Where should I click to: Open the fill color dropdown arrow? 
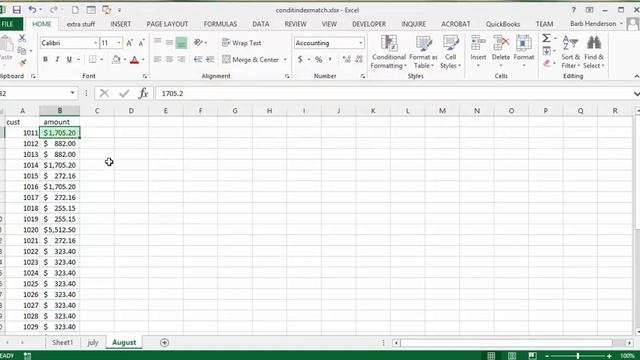[x=124, y=60]
